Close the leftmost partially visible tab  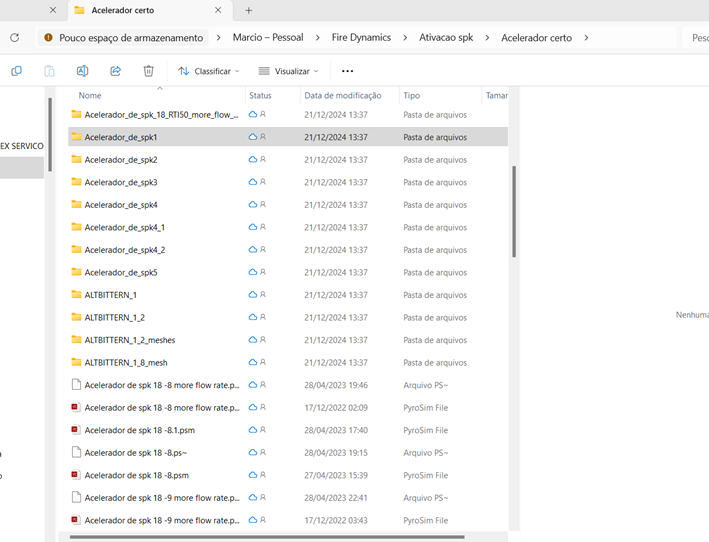[x=53, y=10]
